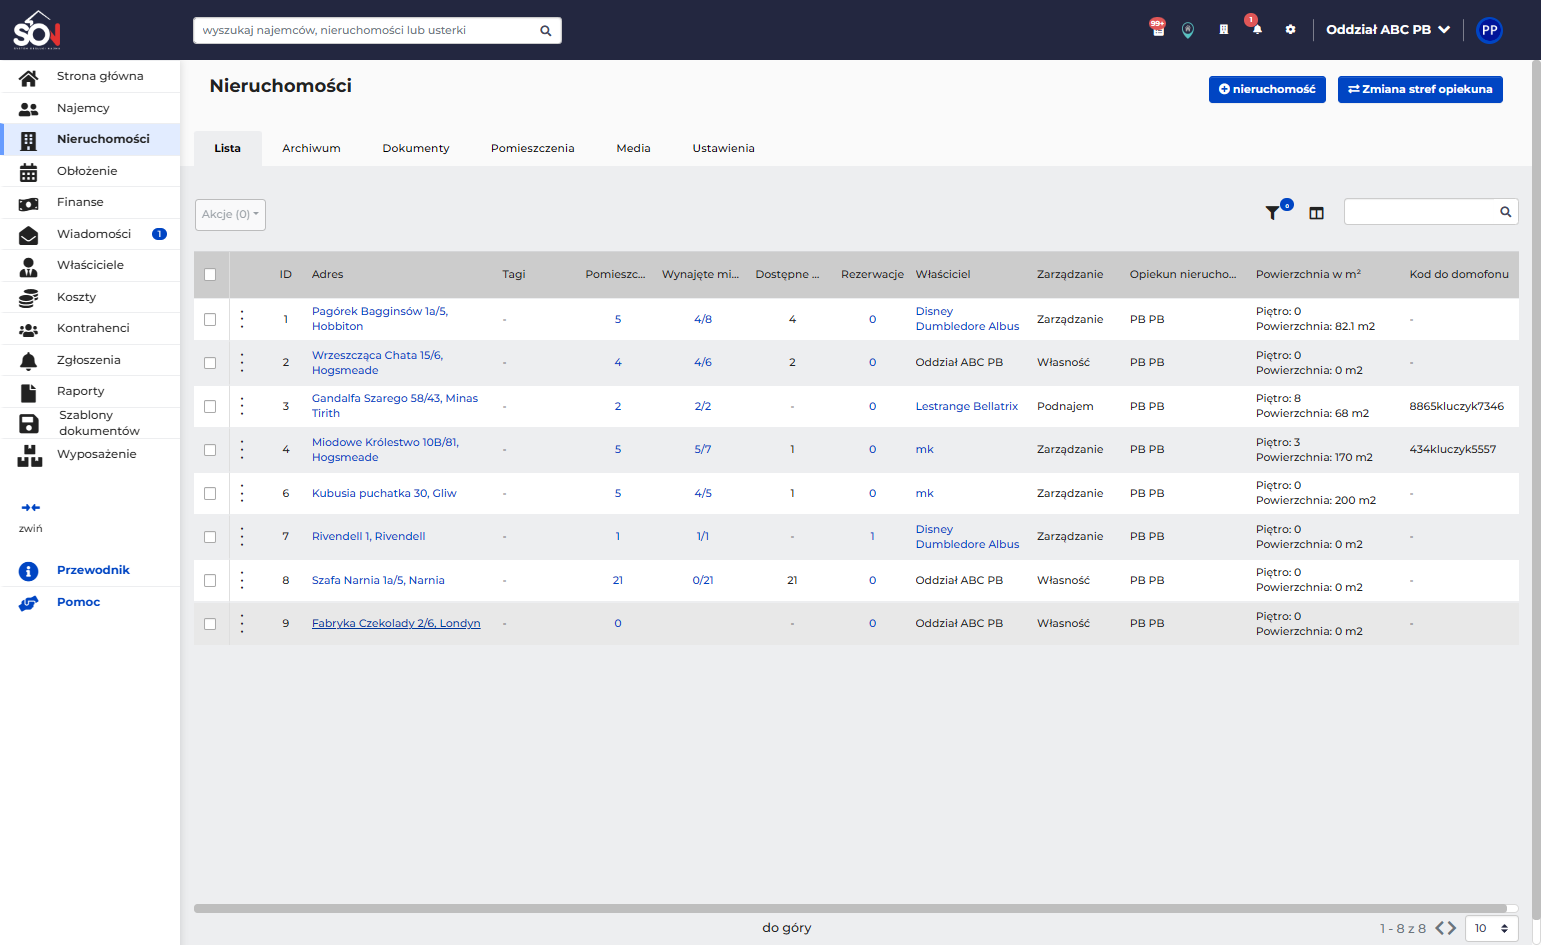
Task: Select the Kubusia puchatka row checkbox
Action: pos(210,493)
